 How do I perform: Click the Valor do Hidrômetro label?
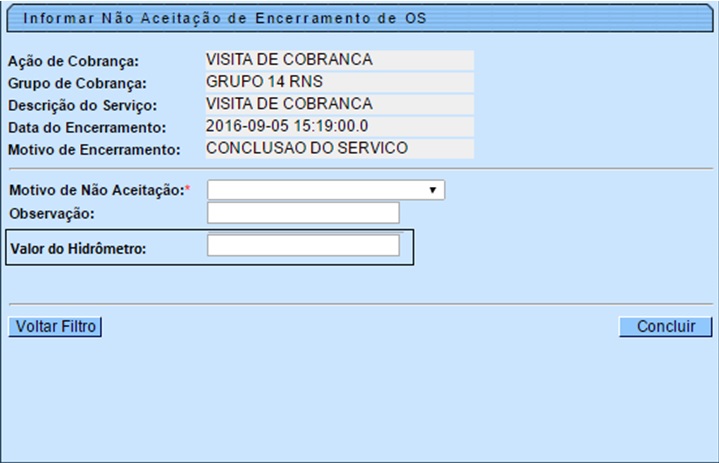coord(77,248)
